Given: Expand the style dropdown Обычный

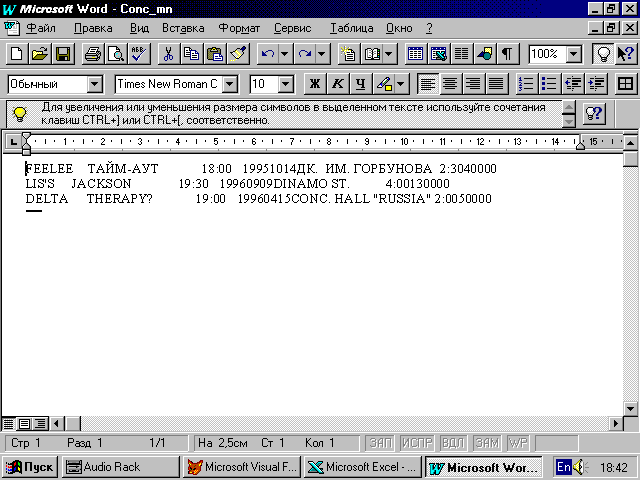Looking at the screenshot, I should pos(94,84).
